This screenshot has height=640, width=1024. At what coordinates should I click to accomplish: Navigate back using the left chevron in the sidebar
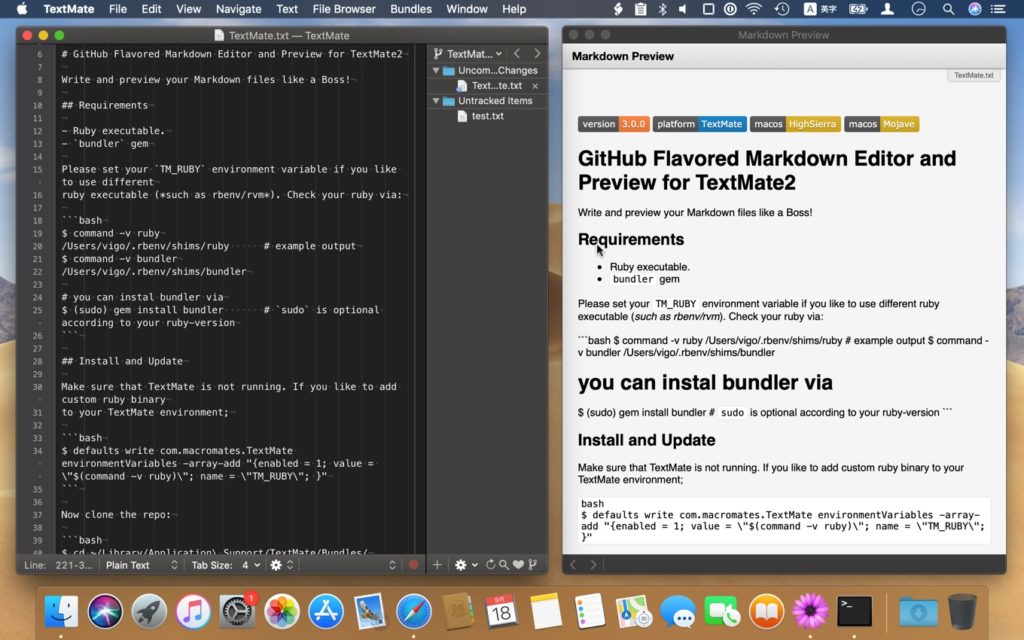tap(518, 53)
